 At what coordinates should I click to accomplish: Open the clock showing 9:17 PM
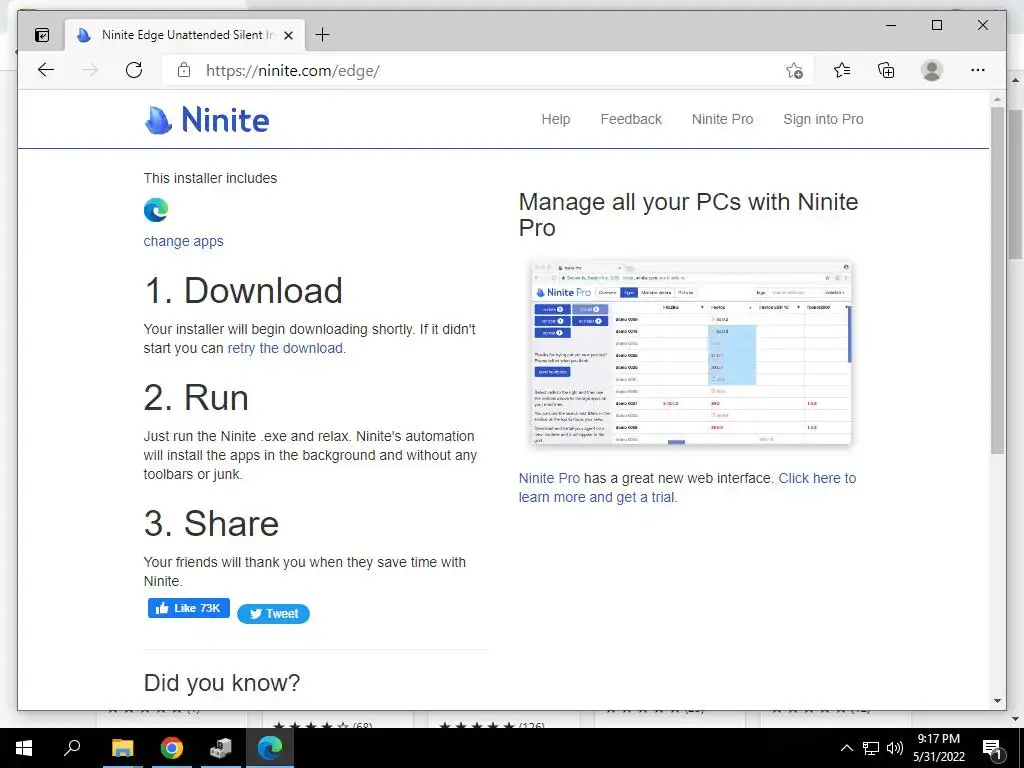tap(939, 748)
